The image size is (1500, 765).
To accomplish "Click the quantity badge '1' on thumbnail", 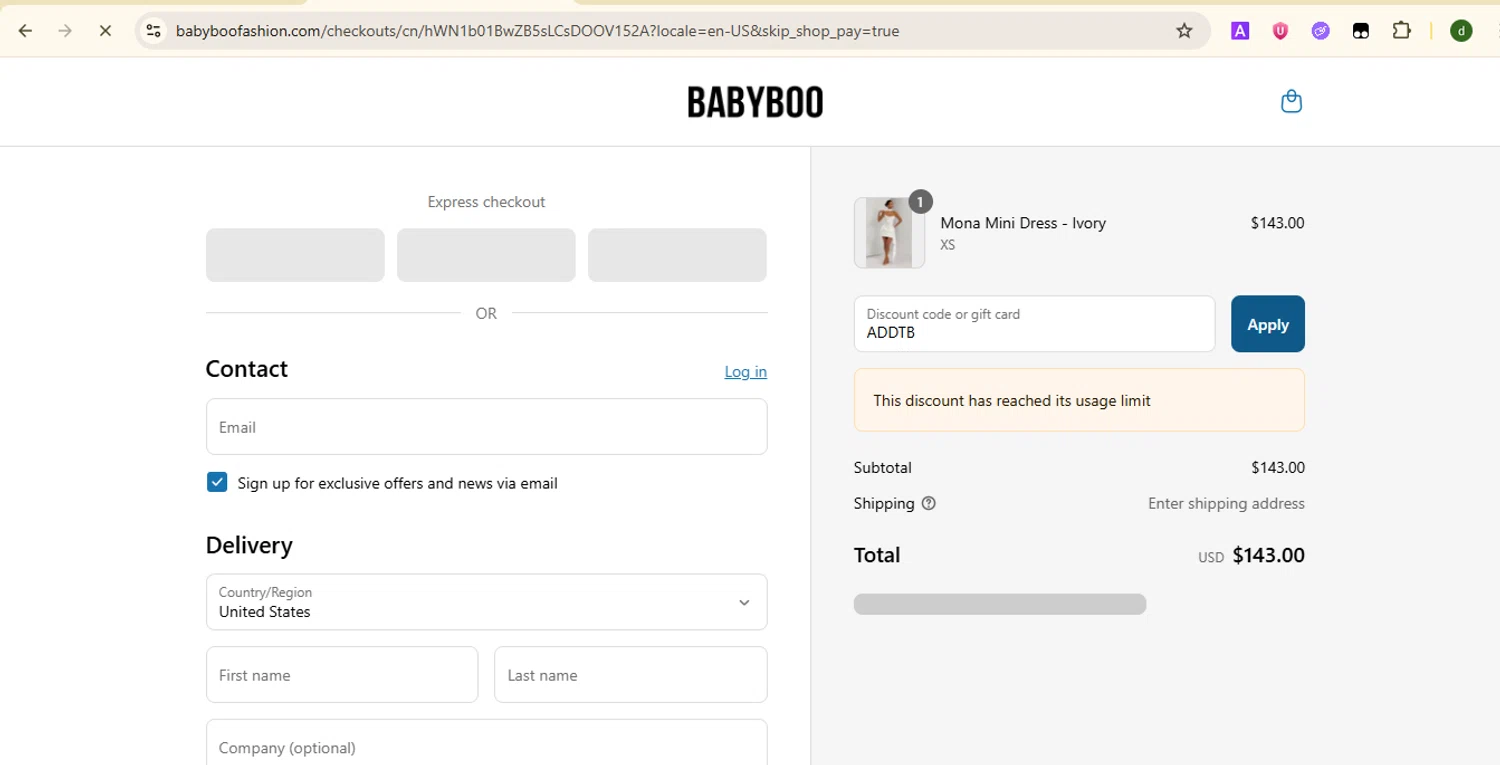I will [x=920, y=202].
